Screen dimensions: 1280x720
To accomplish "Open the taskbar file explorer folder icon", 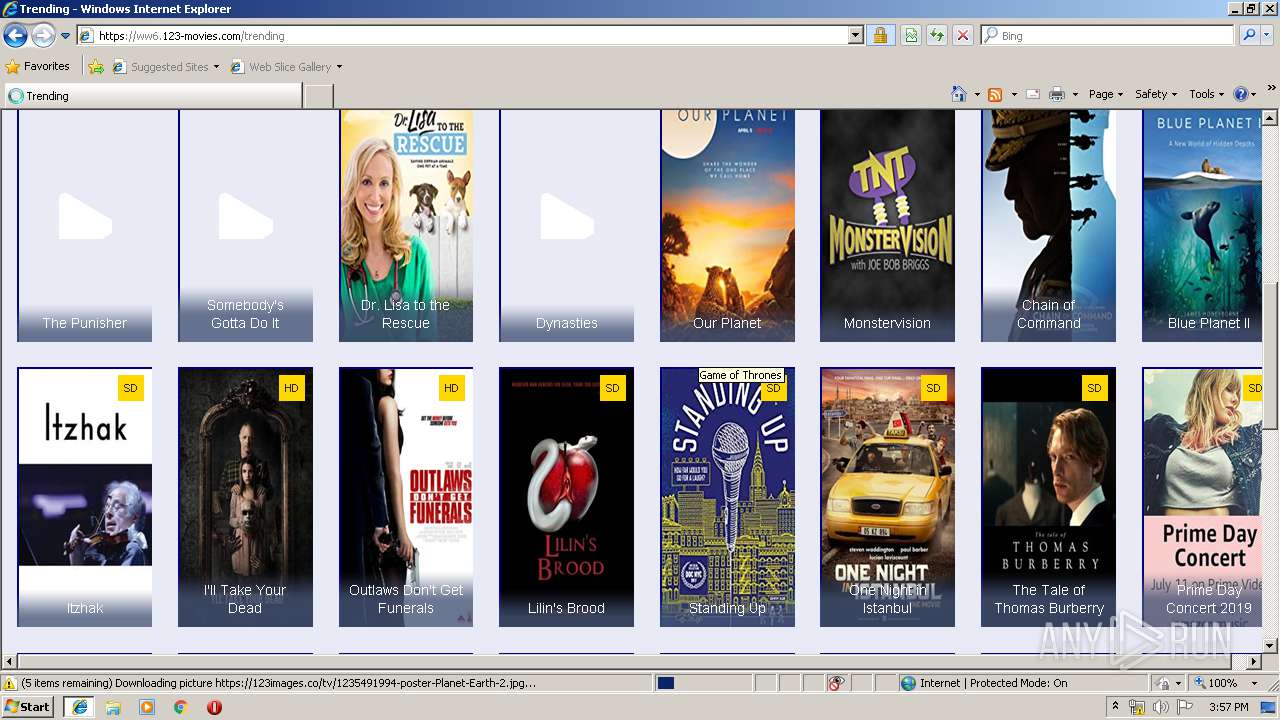I will 113,706.
